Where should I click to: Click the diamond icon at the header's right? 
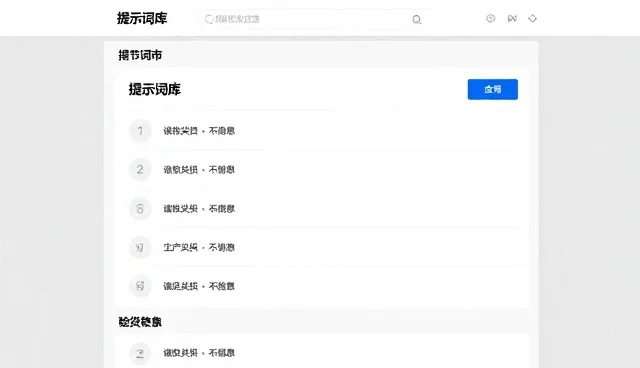pyautogui.click(x=532, y=18)
